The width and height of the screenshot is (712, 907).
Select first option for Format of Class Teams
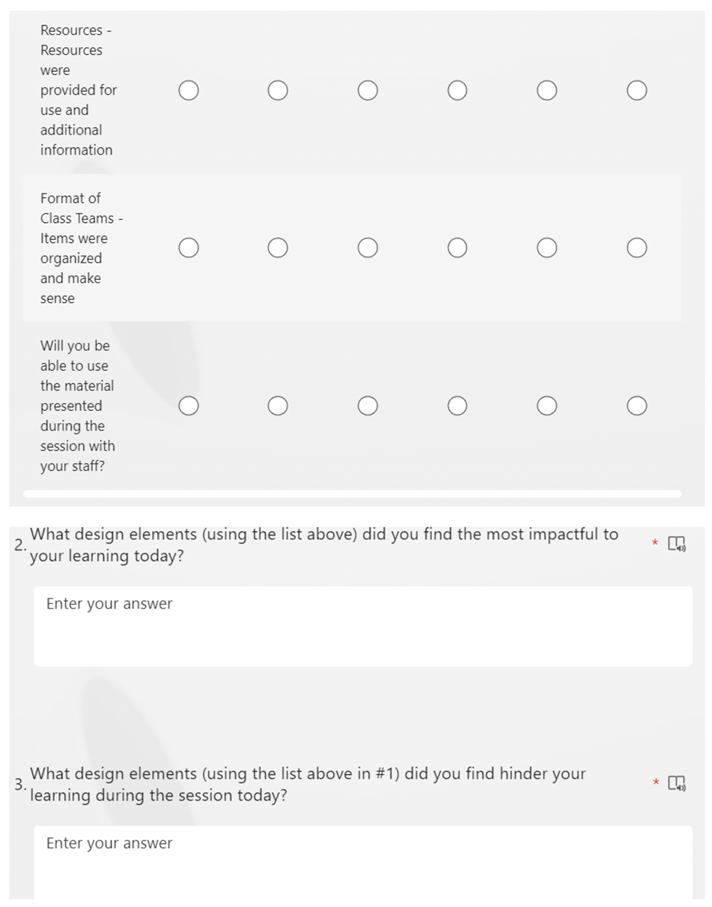[188, 248]
